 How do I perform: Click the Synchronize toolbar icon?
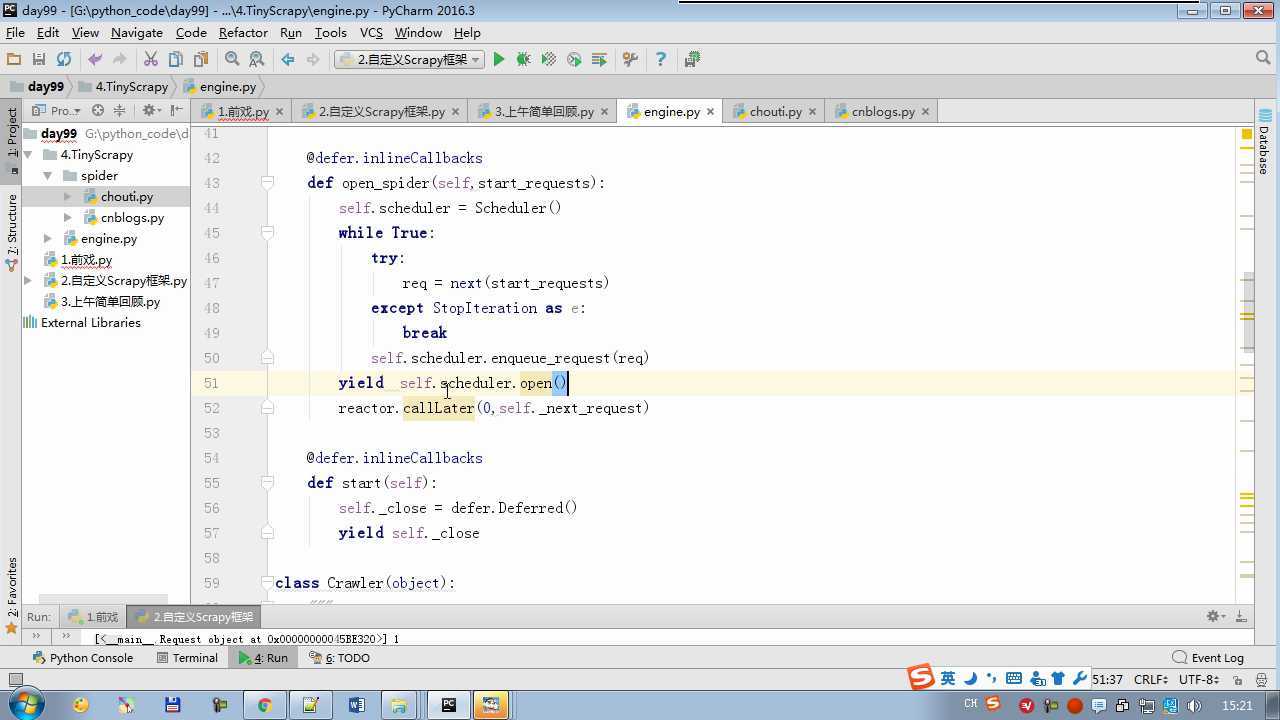click(64, 60)
